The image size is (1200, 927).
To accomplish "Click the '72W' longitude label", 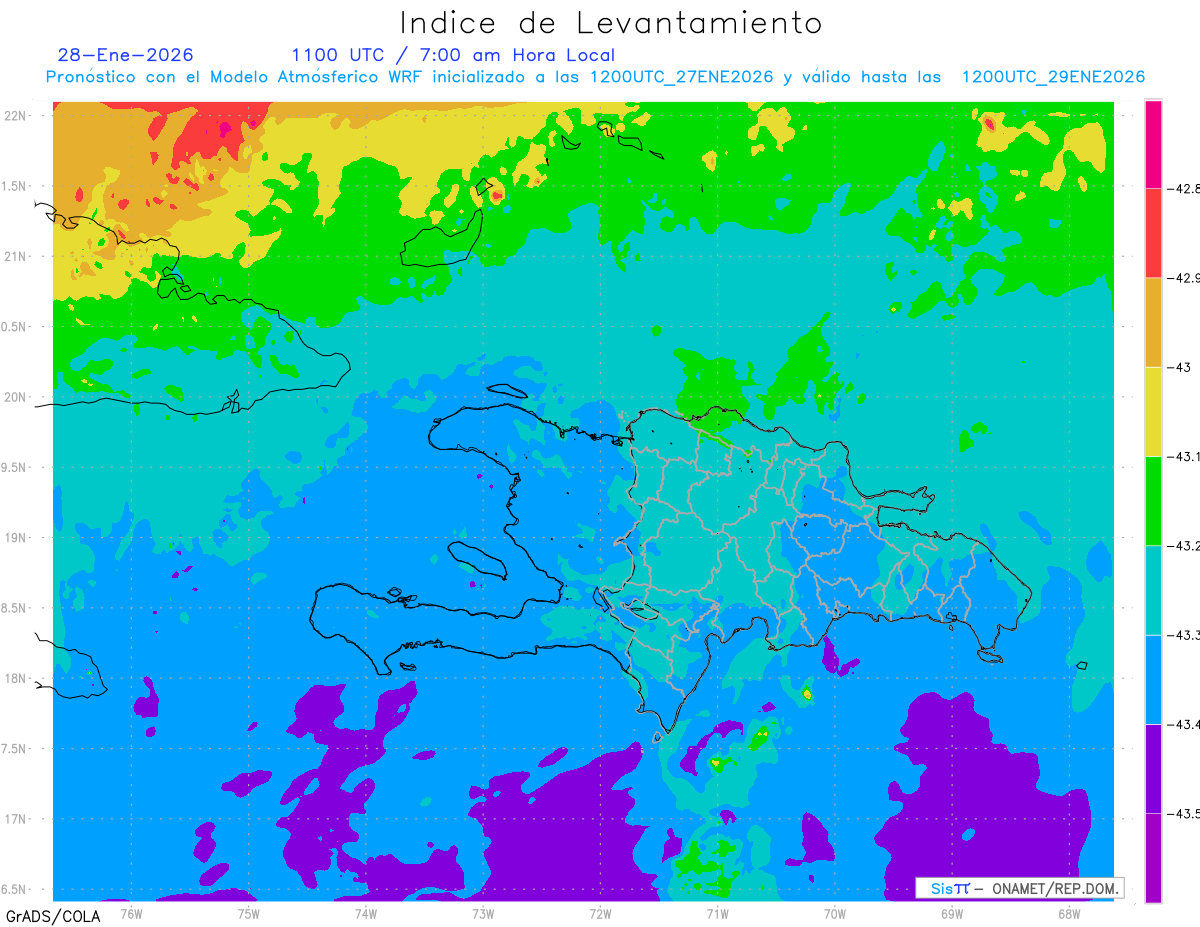I will [600, 914].
